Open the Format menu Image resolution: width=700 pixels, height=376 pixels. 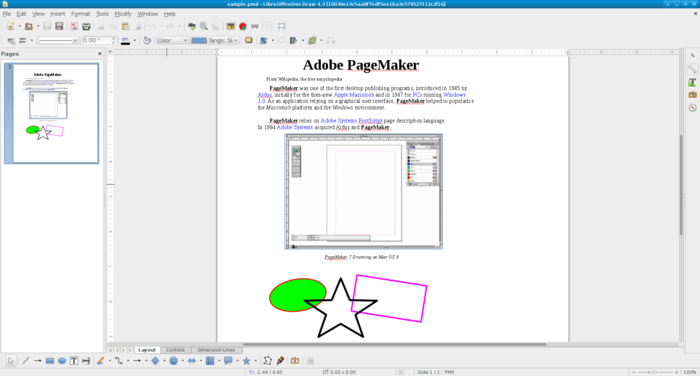80,14
